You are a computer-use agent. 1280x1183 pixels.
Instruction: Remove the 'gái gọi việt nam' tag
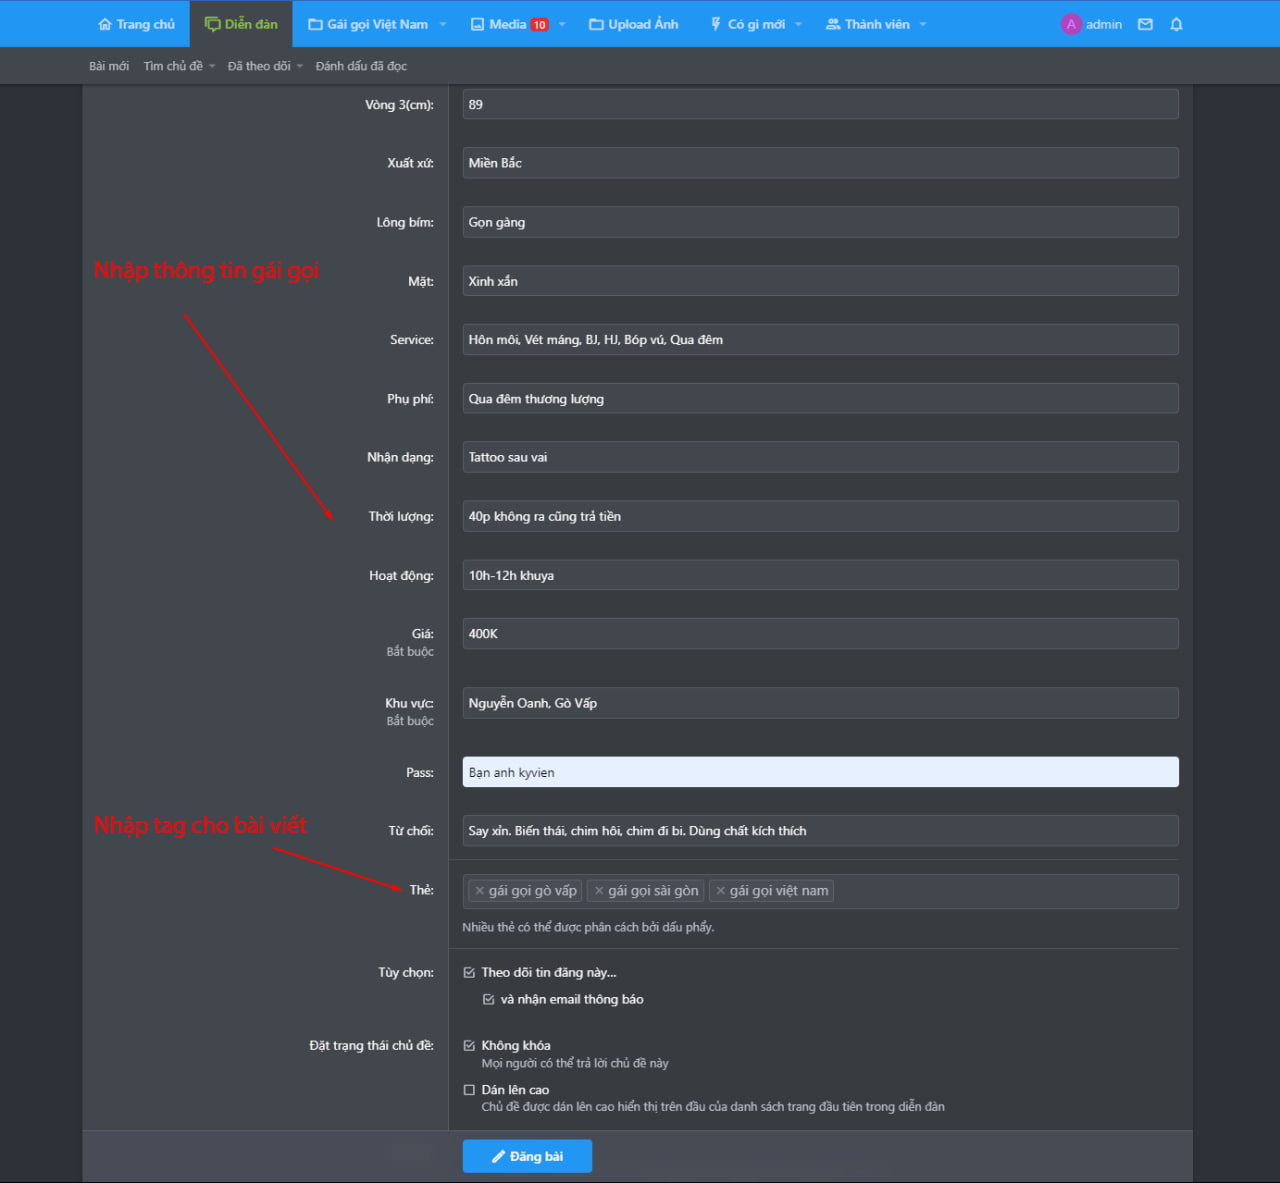(x=720, y=891)
